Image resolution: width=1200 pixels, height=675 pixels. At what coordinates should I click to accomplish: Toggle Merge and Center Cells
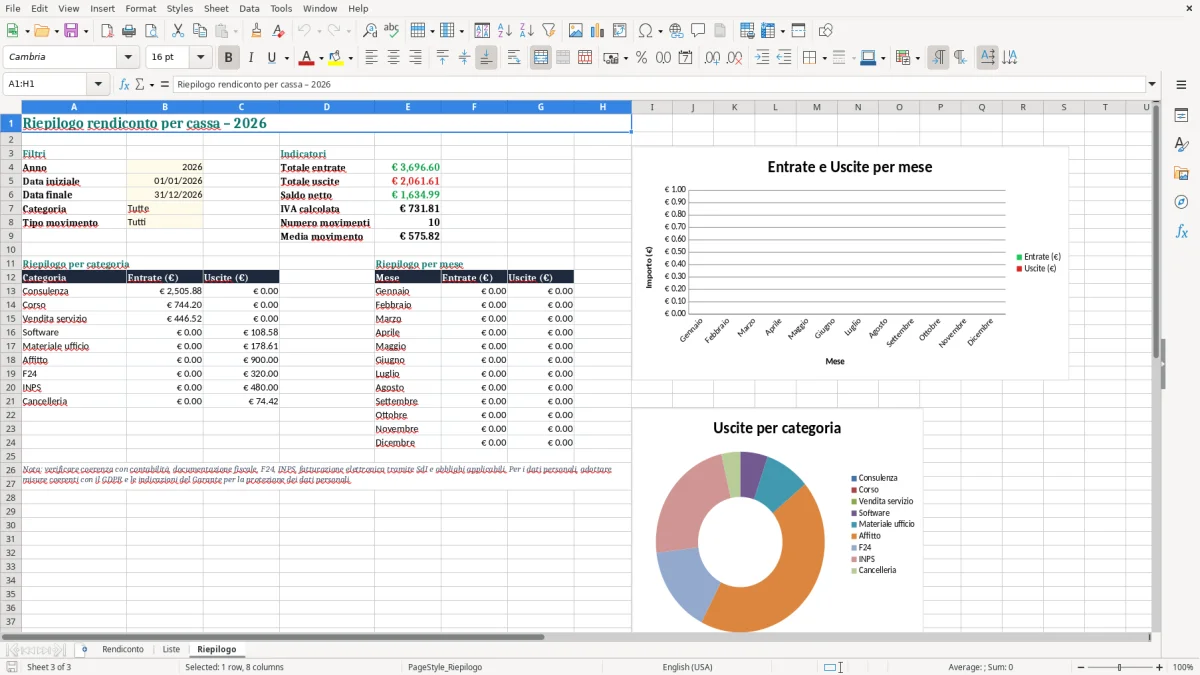(541, 58)
